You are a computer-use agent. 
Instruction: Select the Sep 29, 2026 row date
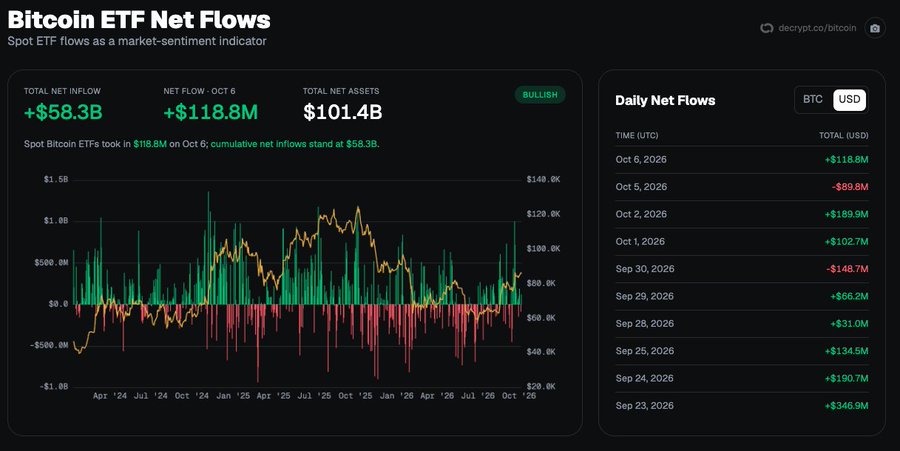(x=645, y=296)
